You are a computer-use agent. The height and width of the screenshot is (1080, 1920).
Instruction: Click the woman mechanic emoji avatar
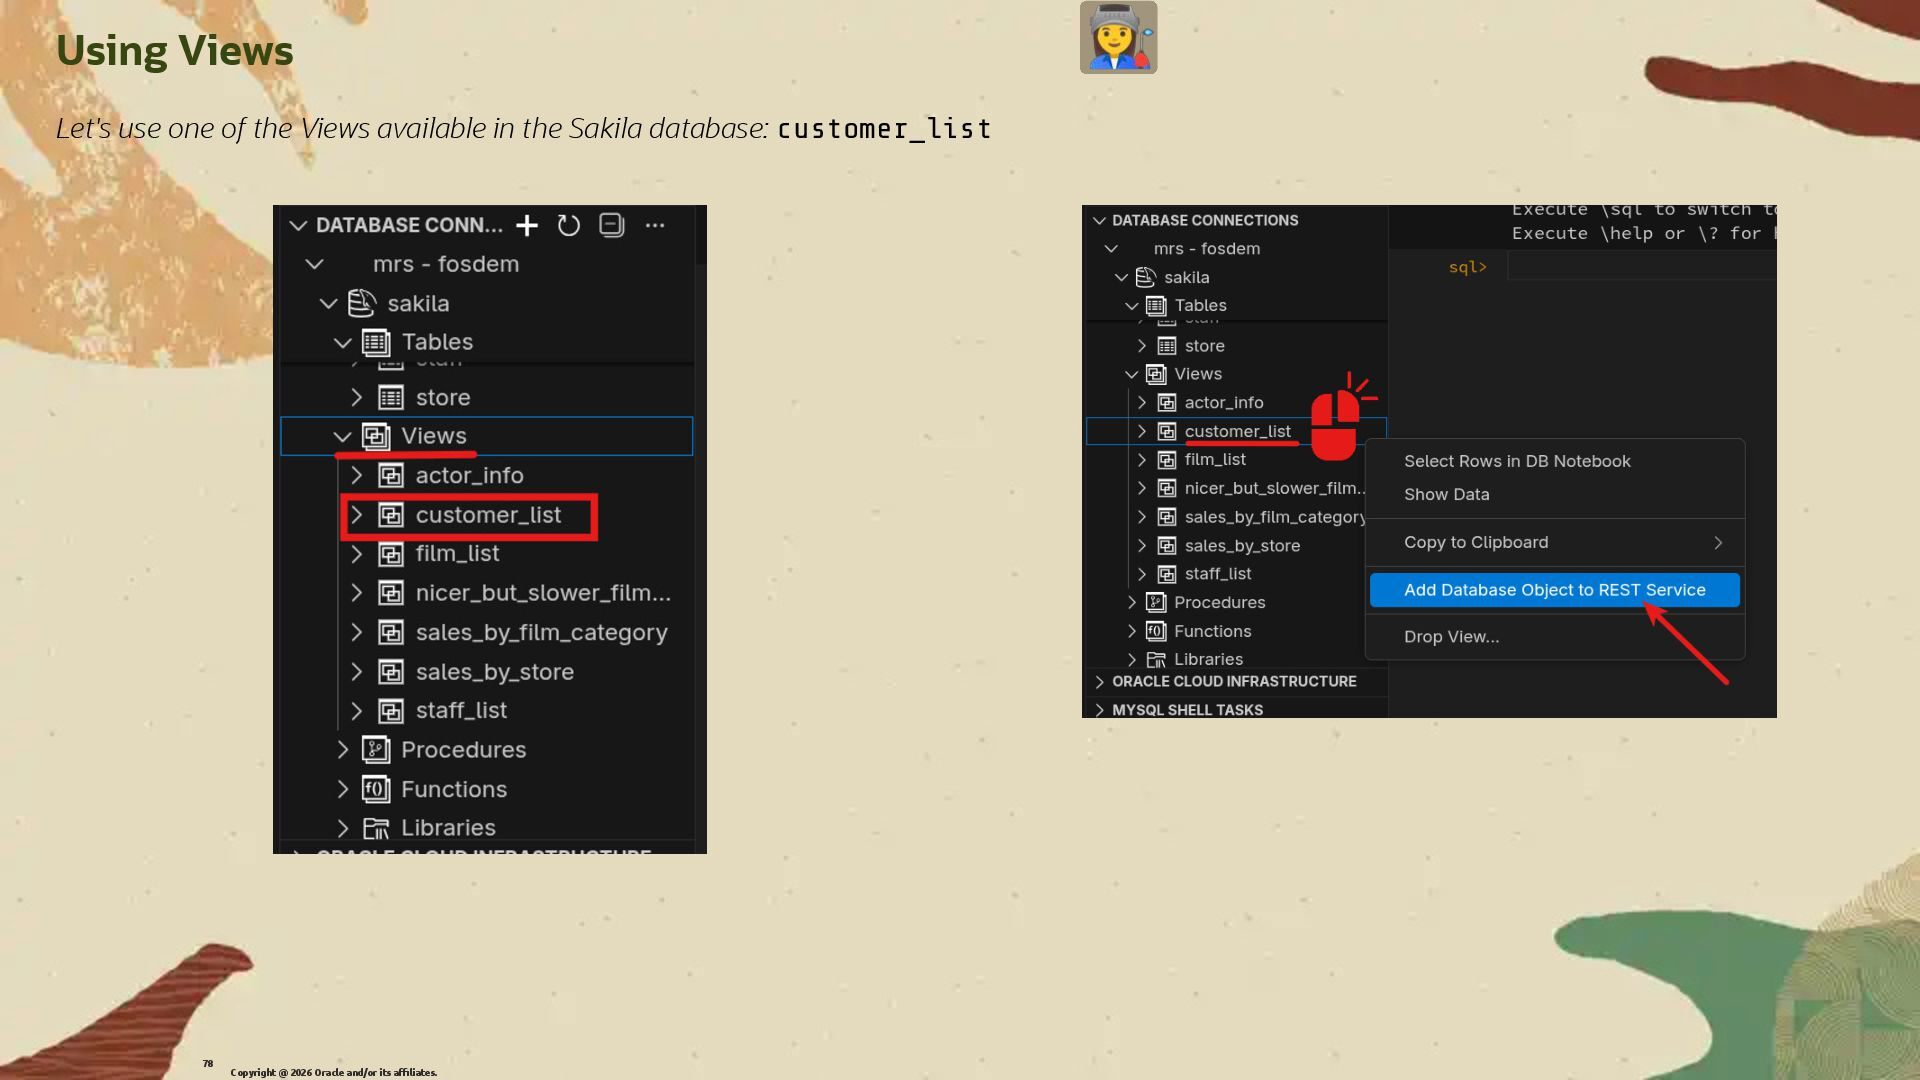1118,37
